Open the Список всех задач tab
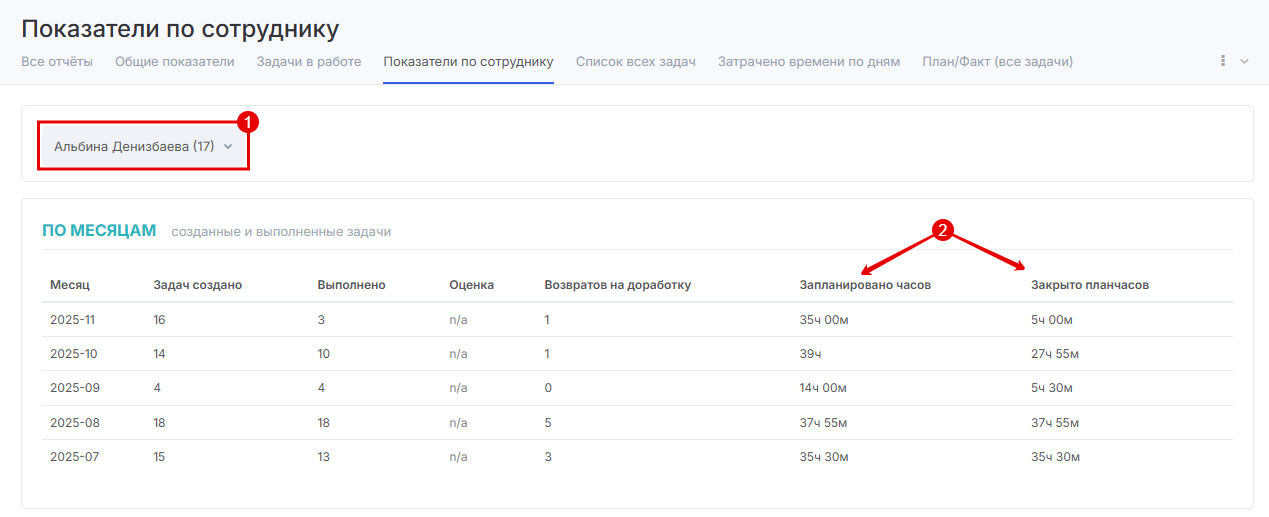The image size is (1269, 517). [635, 62]
